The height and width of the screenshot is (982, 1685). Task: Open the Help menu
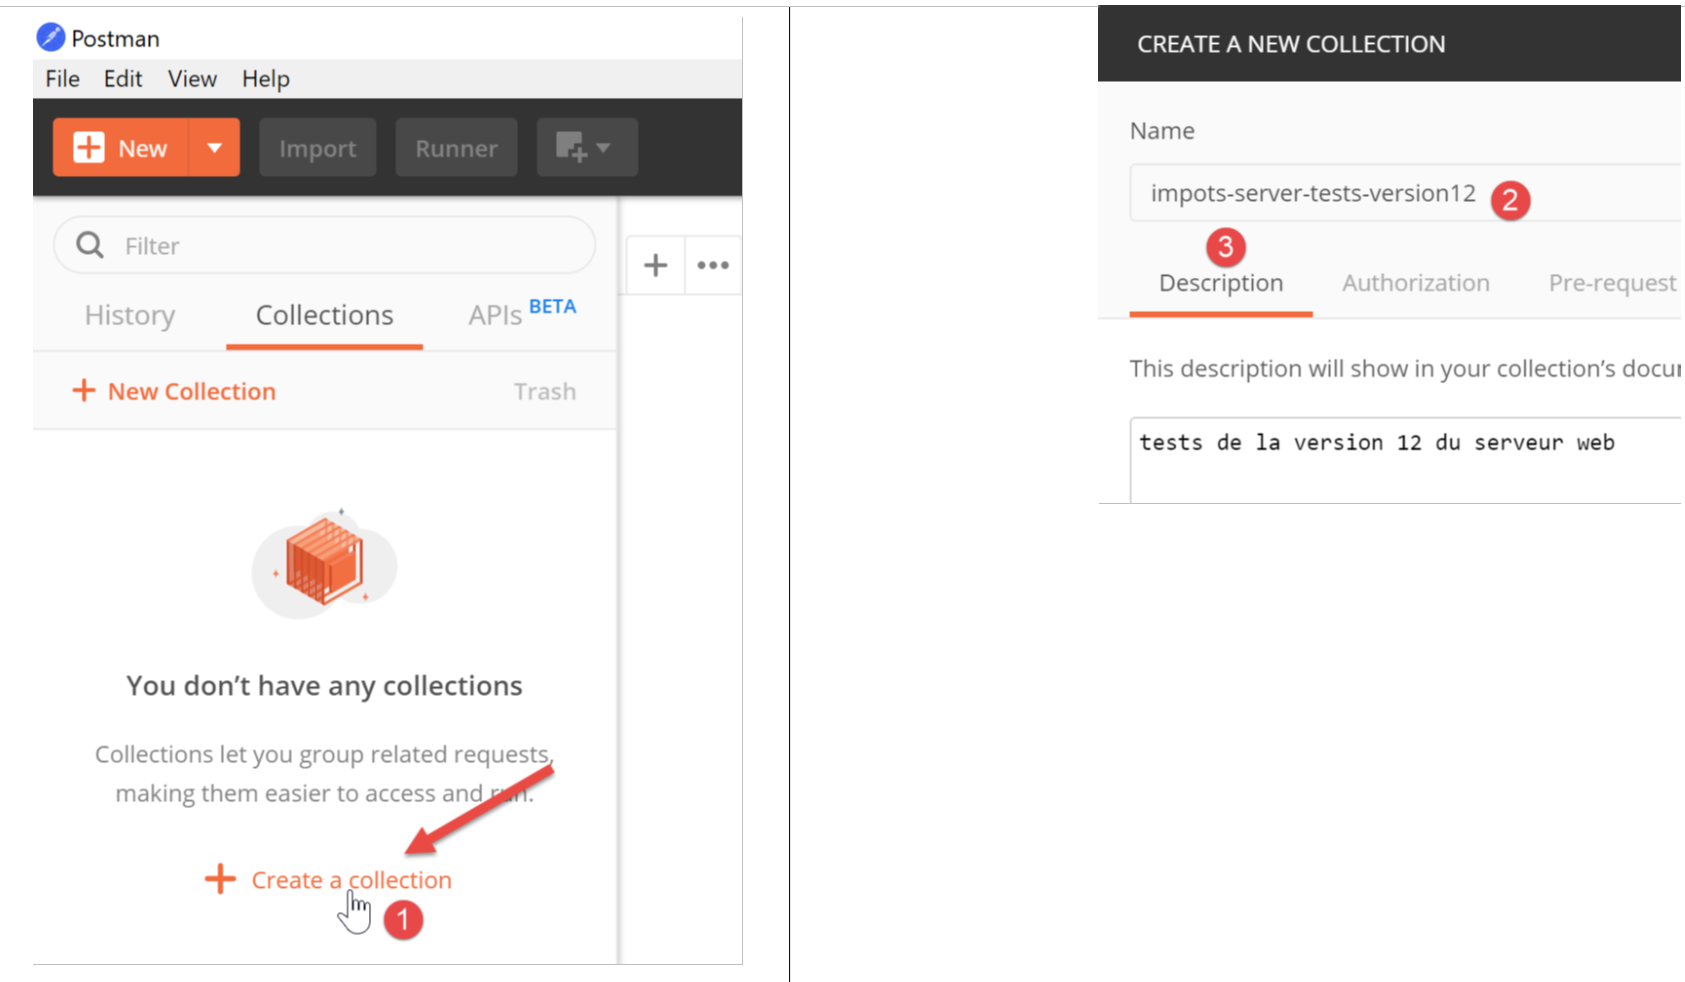(265, 79)
